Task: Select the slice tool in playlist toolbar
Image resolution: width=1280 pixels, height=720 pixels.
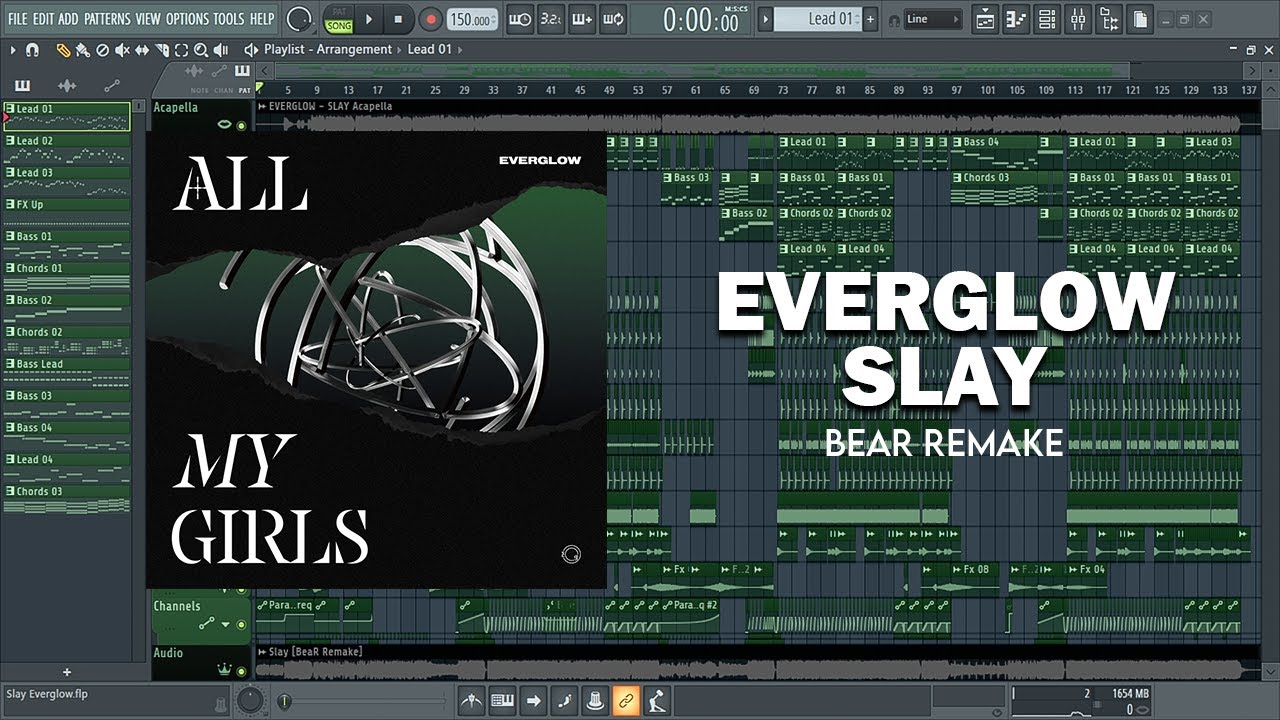Action: (x=162, y=50)
